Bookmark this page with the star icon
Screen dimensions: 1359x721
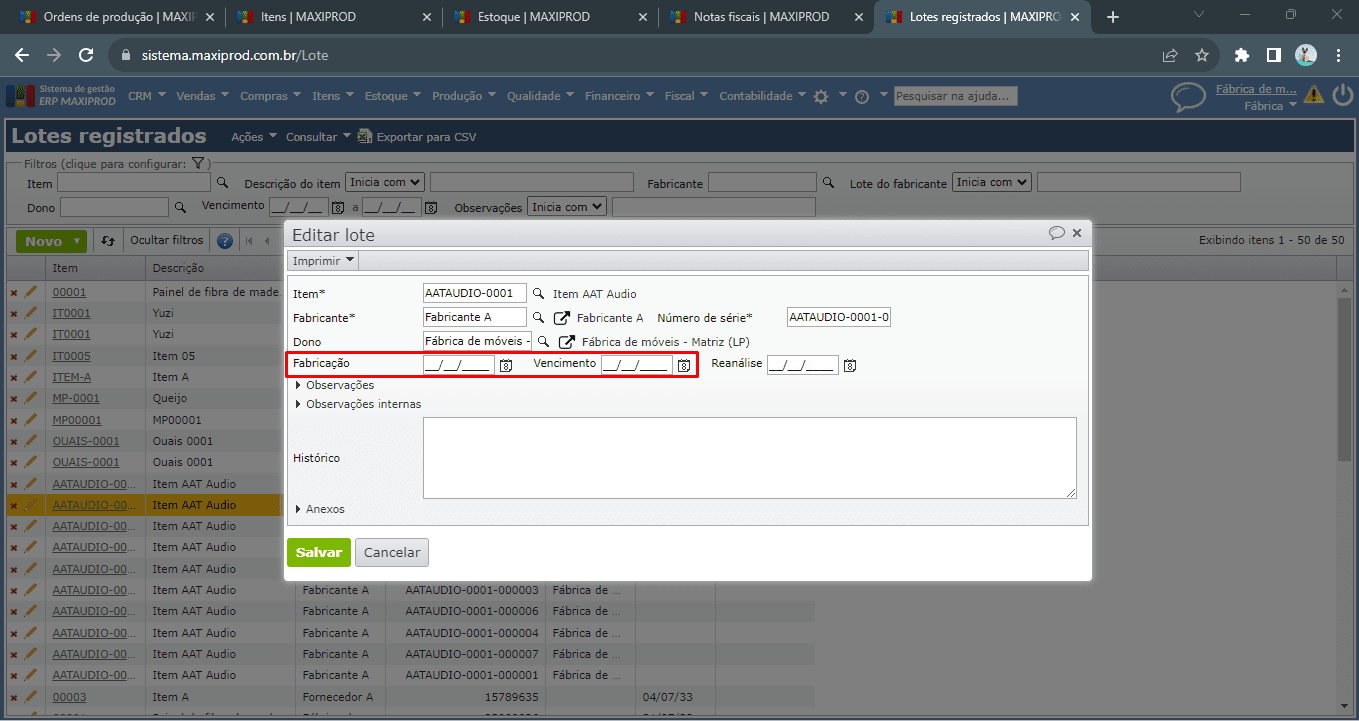tap(1202, 55)
